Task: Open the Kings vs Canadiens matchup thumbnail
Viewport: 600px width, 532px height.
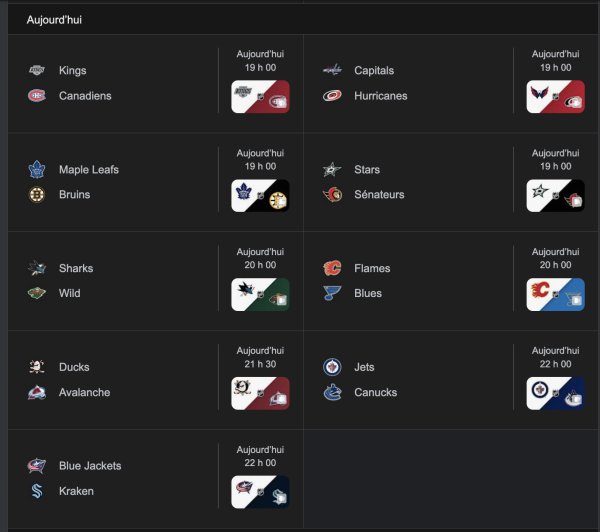Action: 260,97
